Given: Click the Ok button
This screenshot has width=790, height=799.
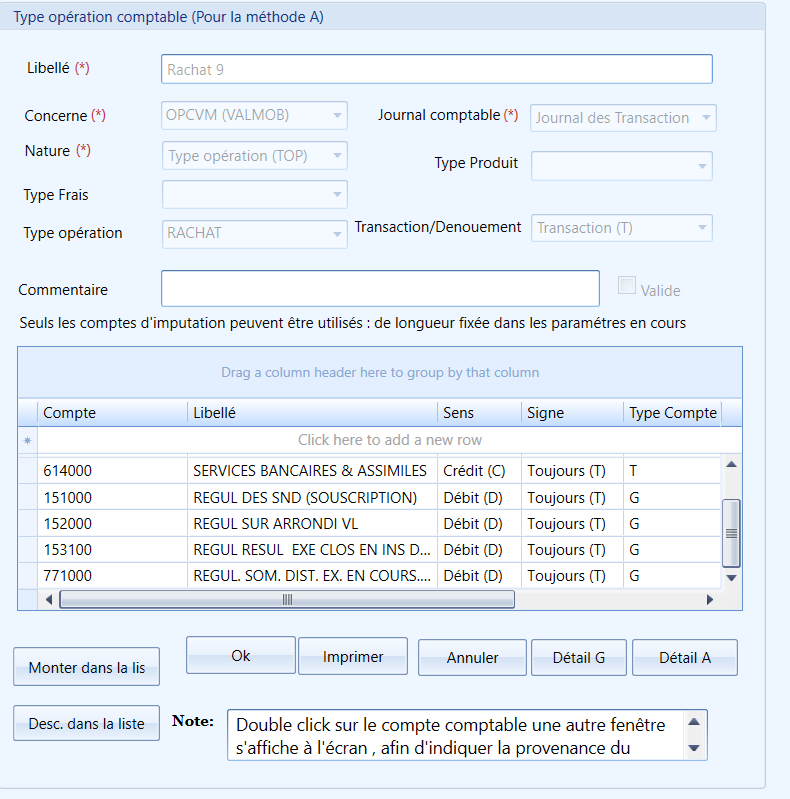Looking at the screenshot, I should pos(241,655).
